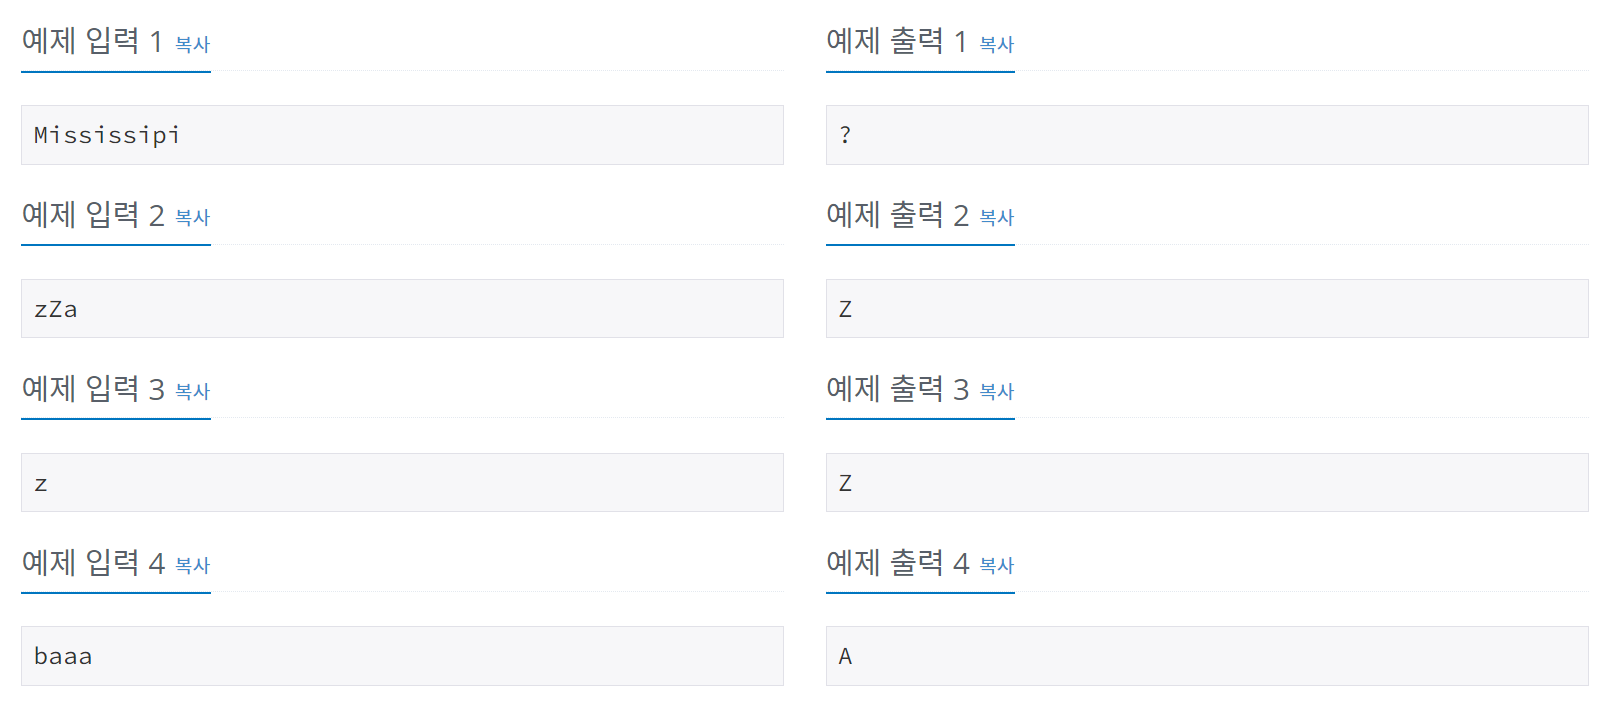Copy example input 4 using 복사 link
This screenshot has width=1621, height=703.
[x=193, y=566]
